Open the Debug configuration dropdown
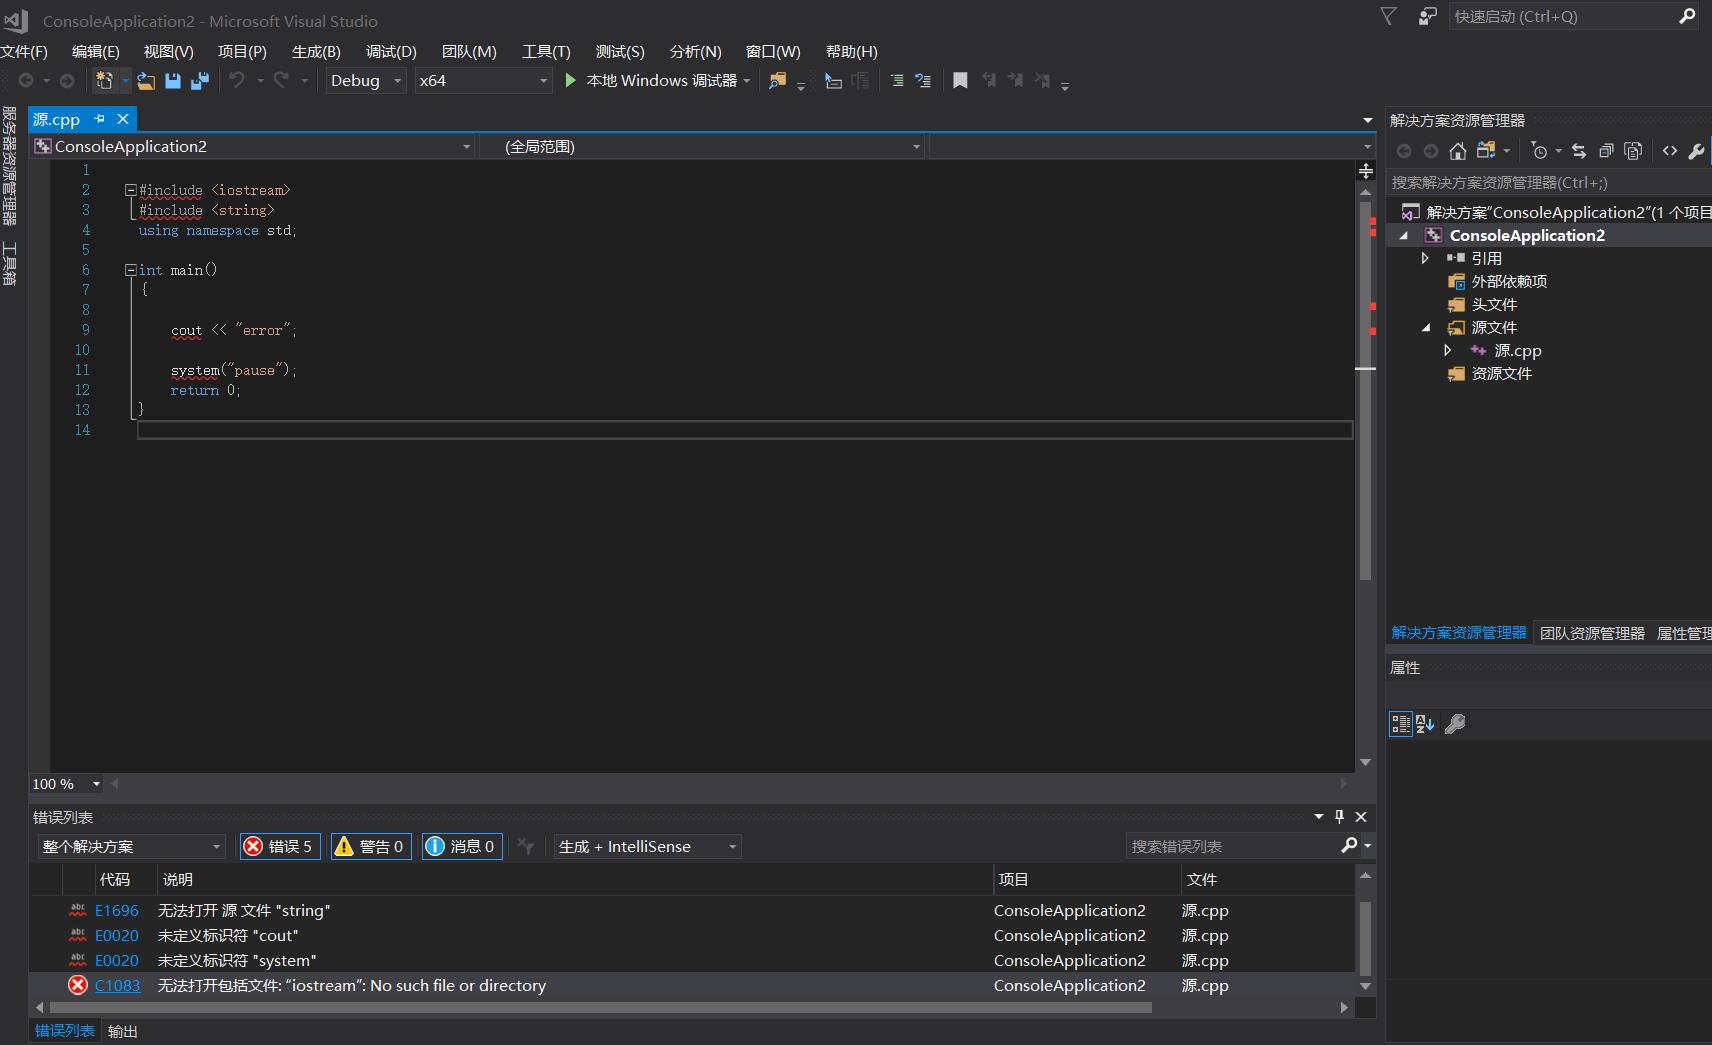 366,81
